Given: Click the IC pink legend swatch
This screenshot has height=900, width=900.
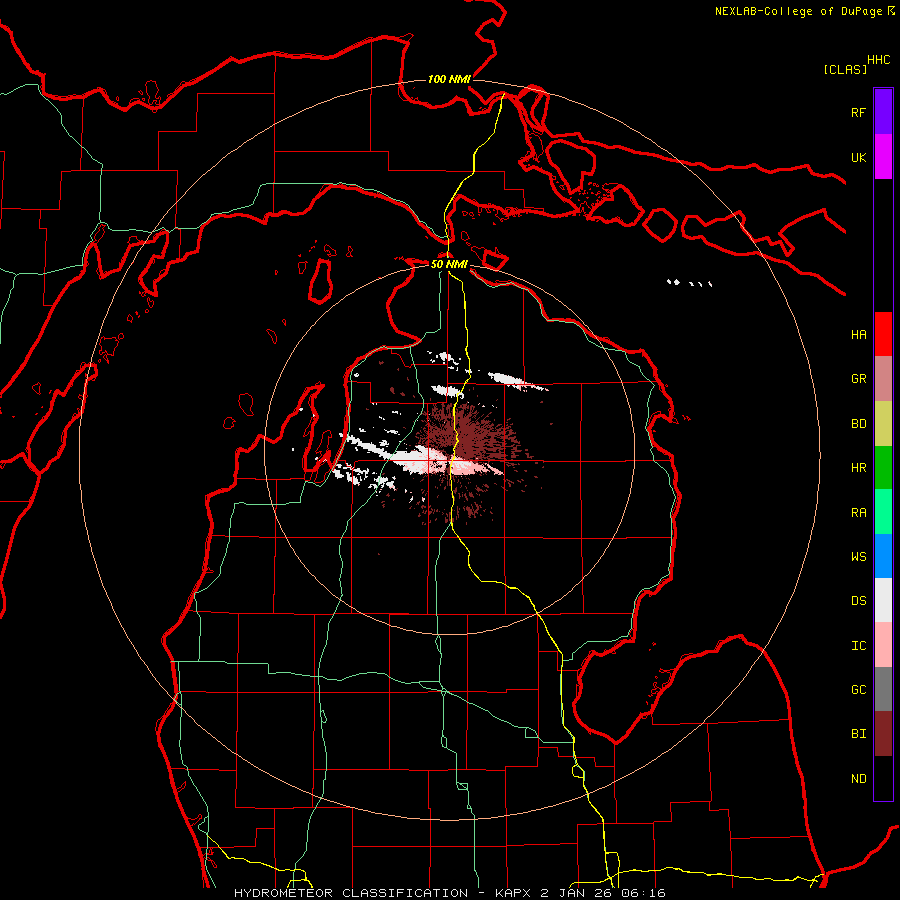Looking at the screenshot, I should [883, 645].
